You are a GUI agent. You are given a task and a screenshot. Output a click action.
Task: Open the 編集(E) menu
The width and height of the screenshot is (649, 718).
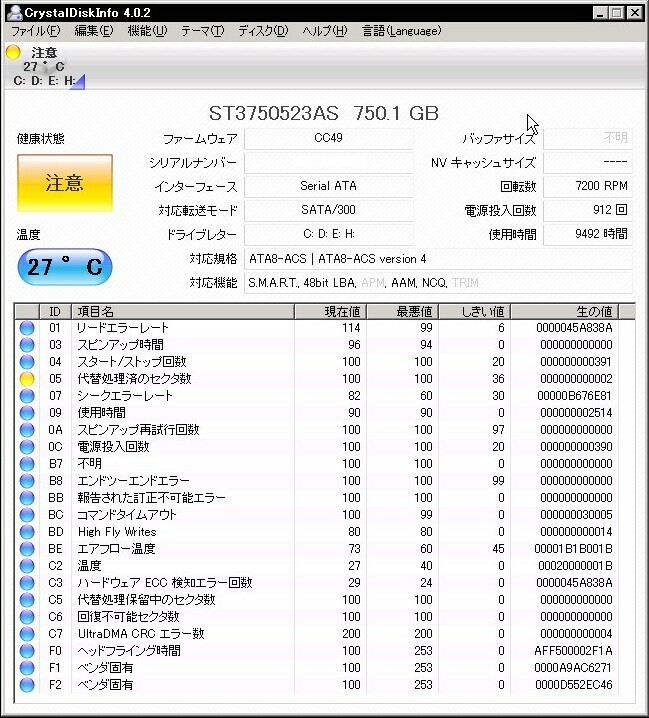(93, 31)
